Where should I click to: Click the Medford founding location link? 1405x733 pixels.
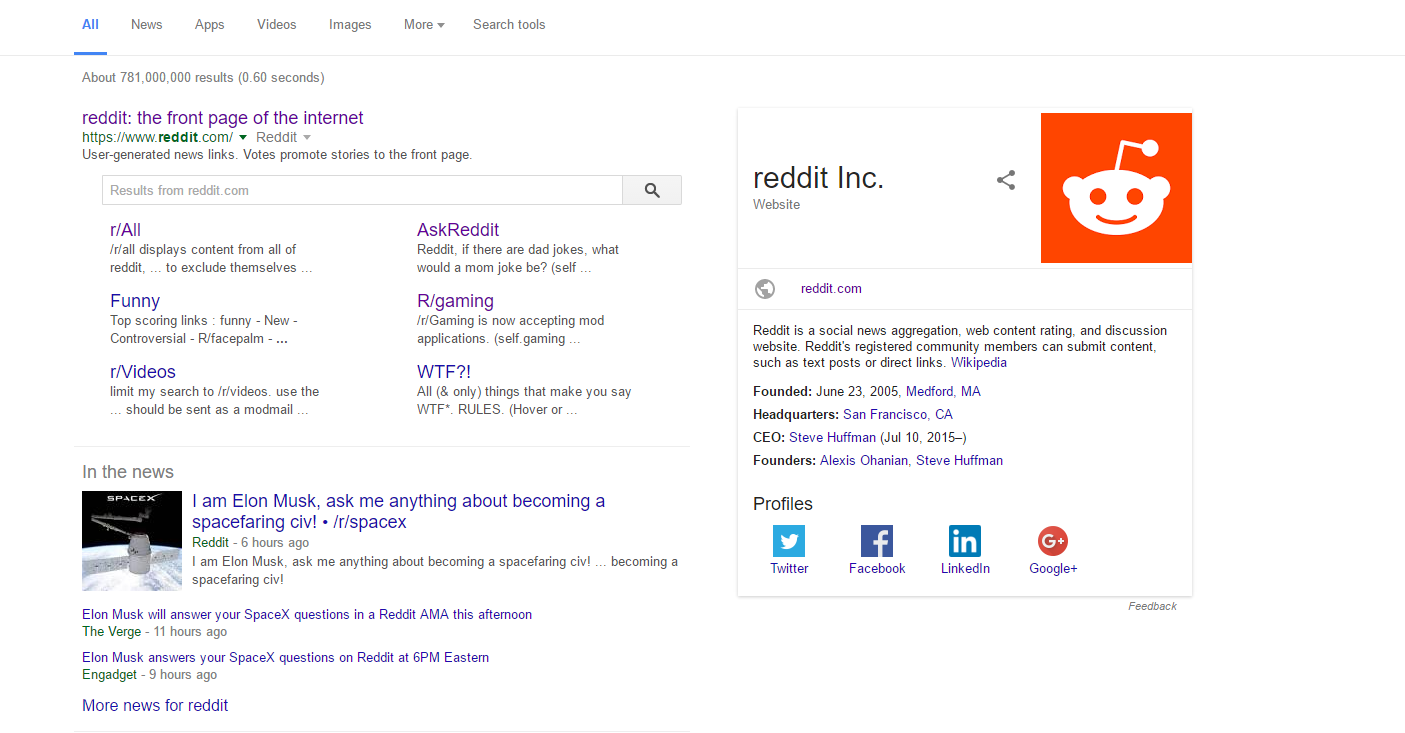(x=930, y=391)
